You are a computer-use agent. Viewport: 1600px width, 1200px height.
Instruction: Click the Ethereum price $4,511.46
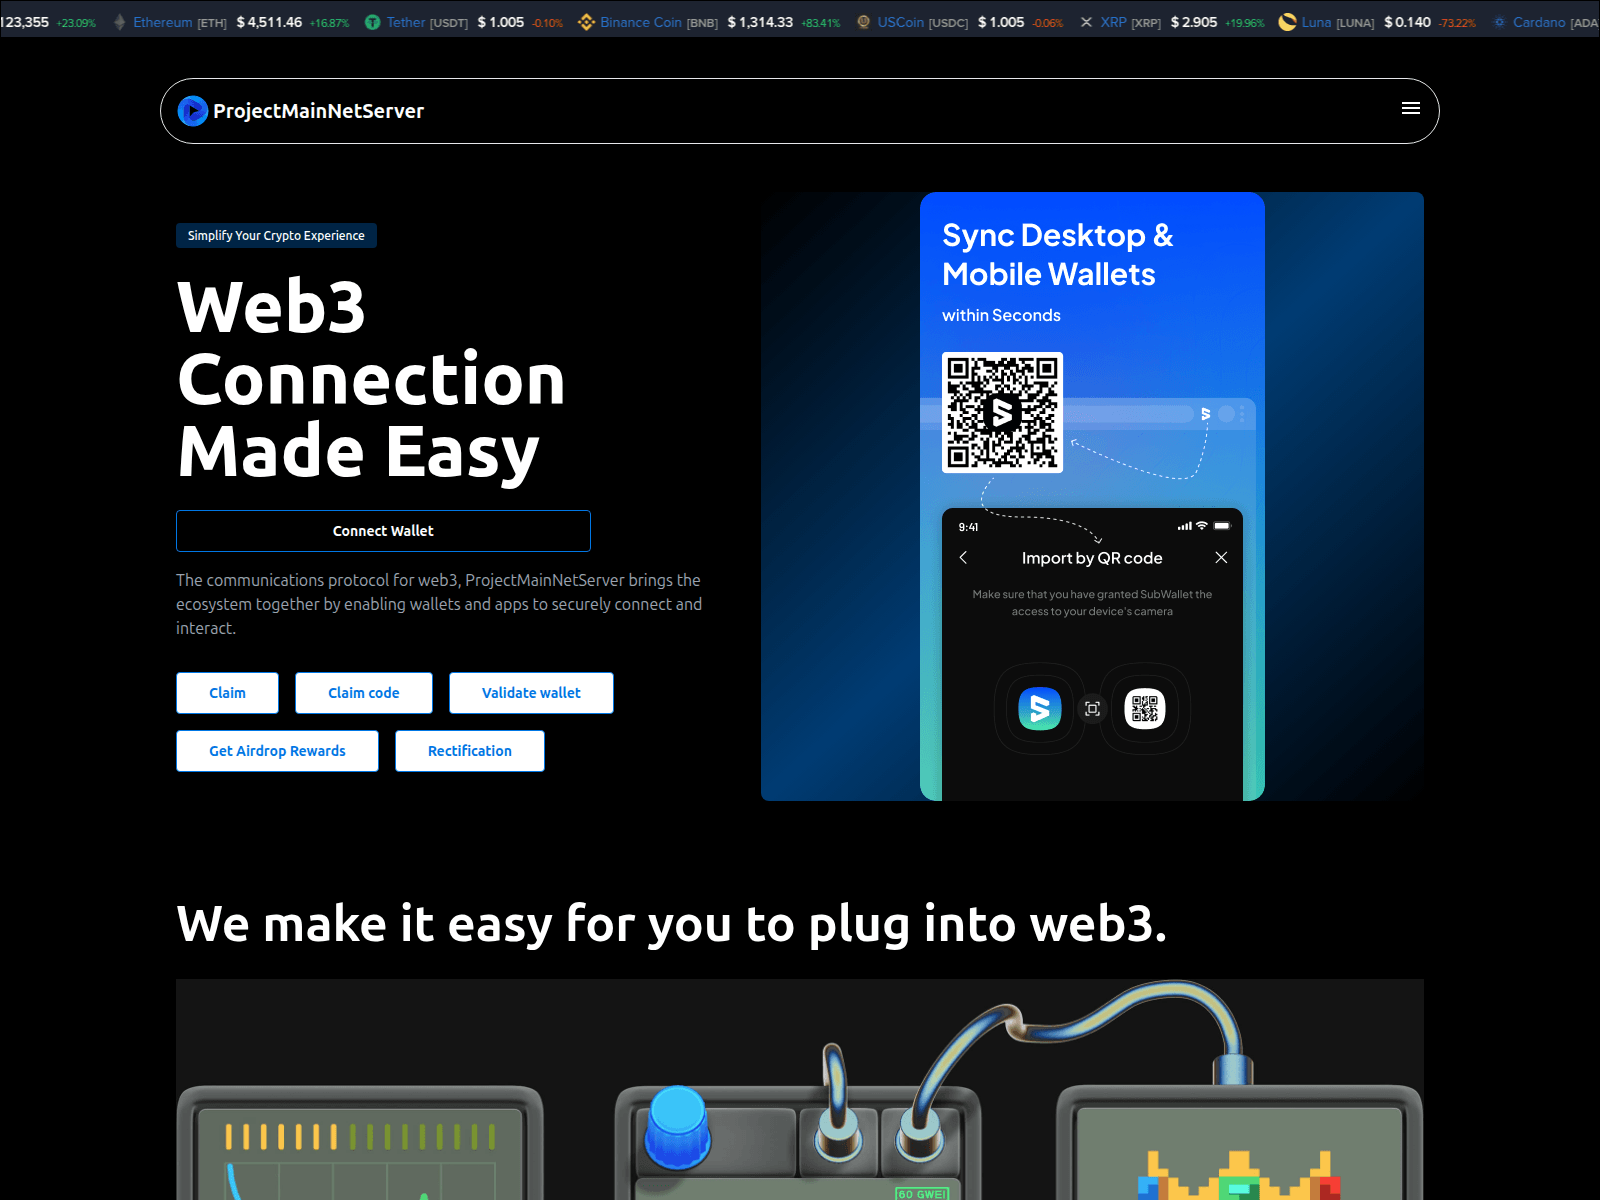click(x=269, y=22)
